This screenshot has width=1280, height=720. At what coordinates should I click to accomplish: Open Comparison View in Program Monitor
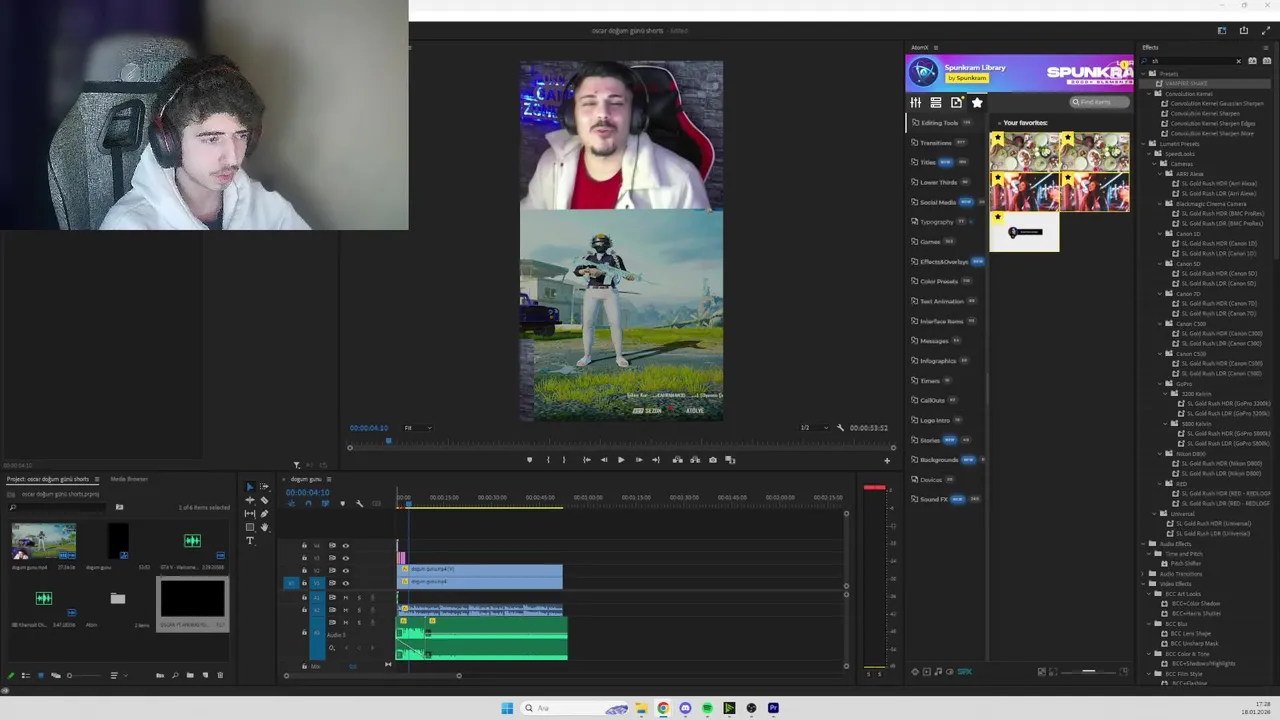(730, 460)
